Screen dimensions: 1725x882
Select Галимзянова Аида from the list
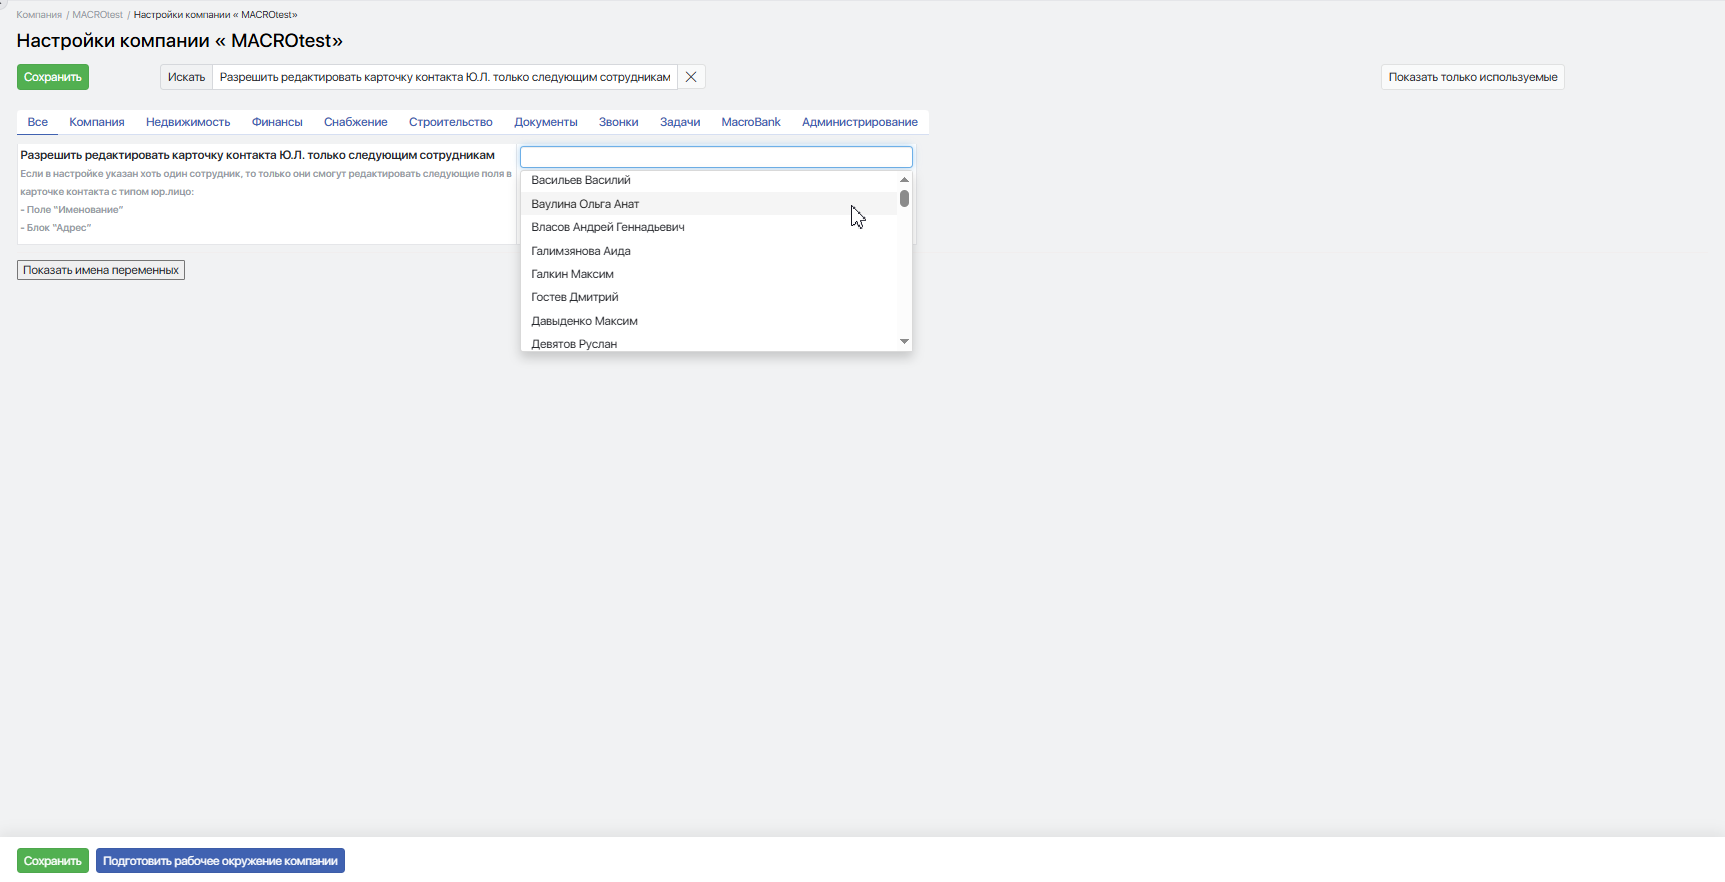pyautogui.click(x=581, y=251)
